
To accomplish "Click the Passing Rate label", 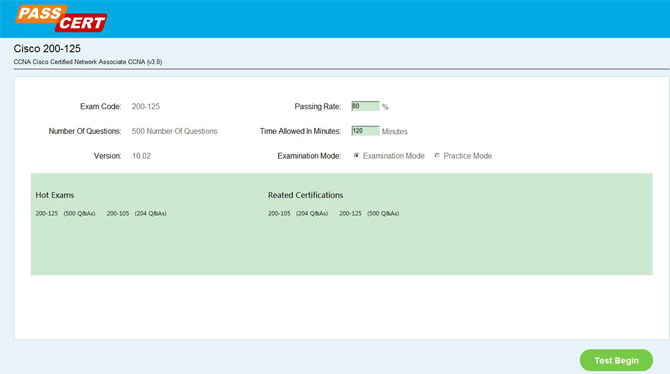I will click(x=317, y=106).
